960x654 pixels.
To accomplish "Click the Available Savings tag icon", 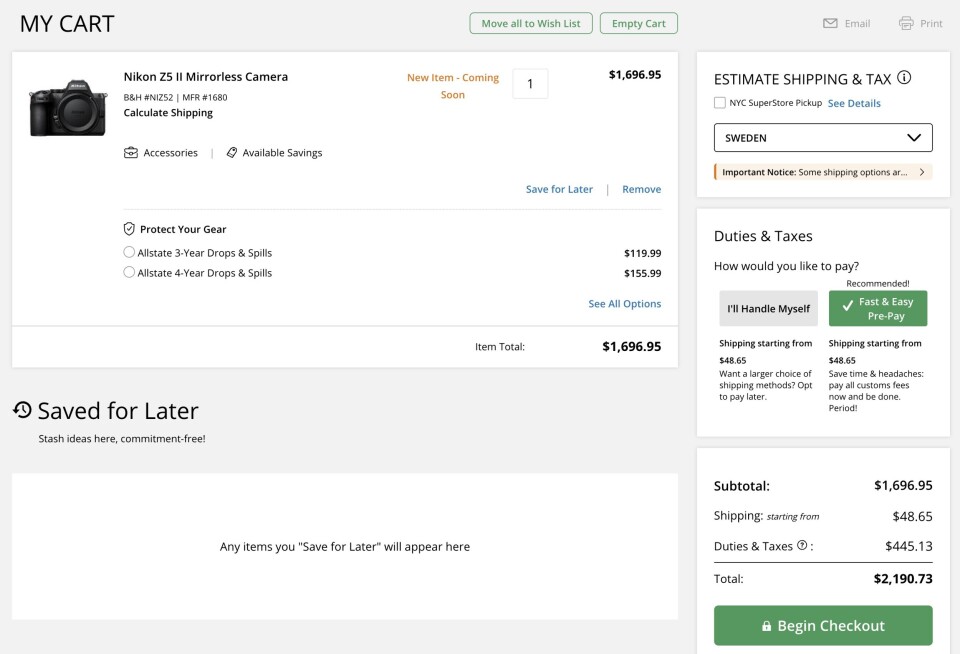I will tap(232, 153).
